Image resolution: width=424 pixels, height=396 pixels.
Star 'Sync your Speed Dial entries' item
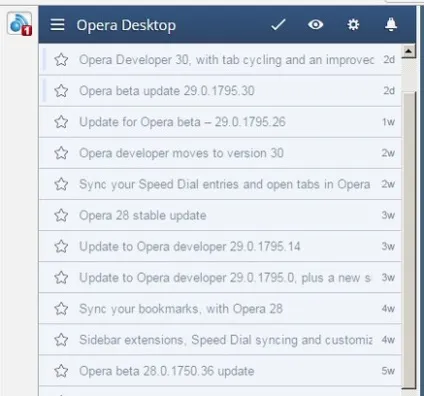(x=61, y=184)
